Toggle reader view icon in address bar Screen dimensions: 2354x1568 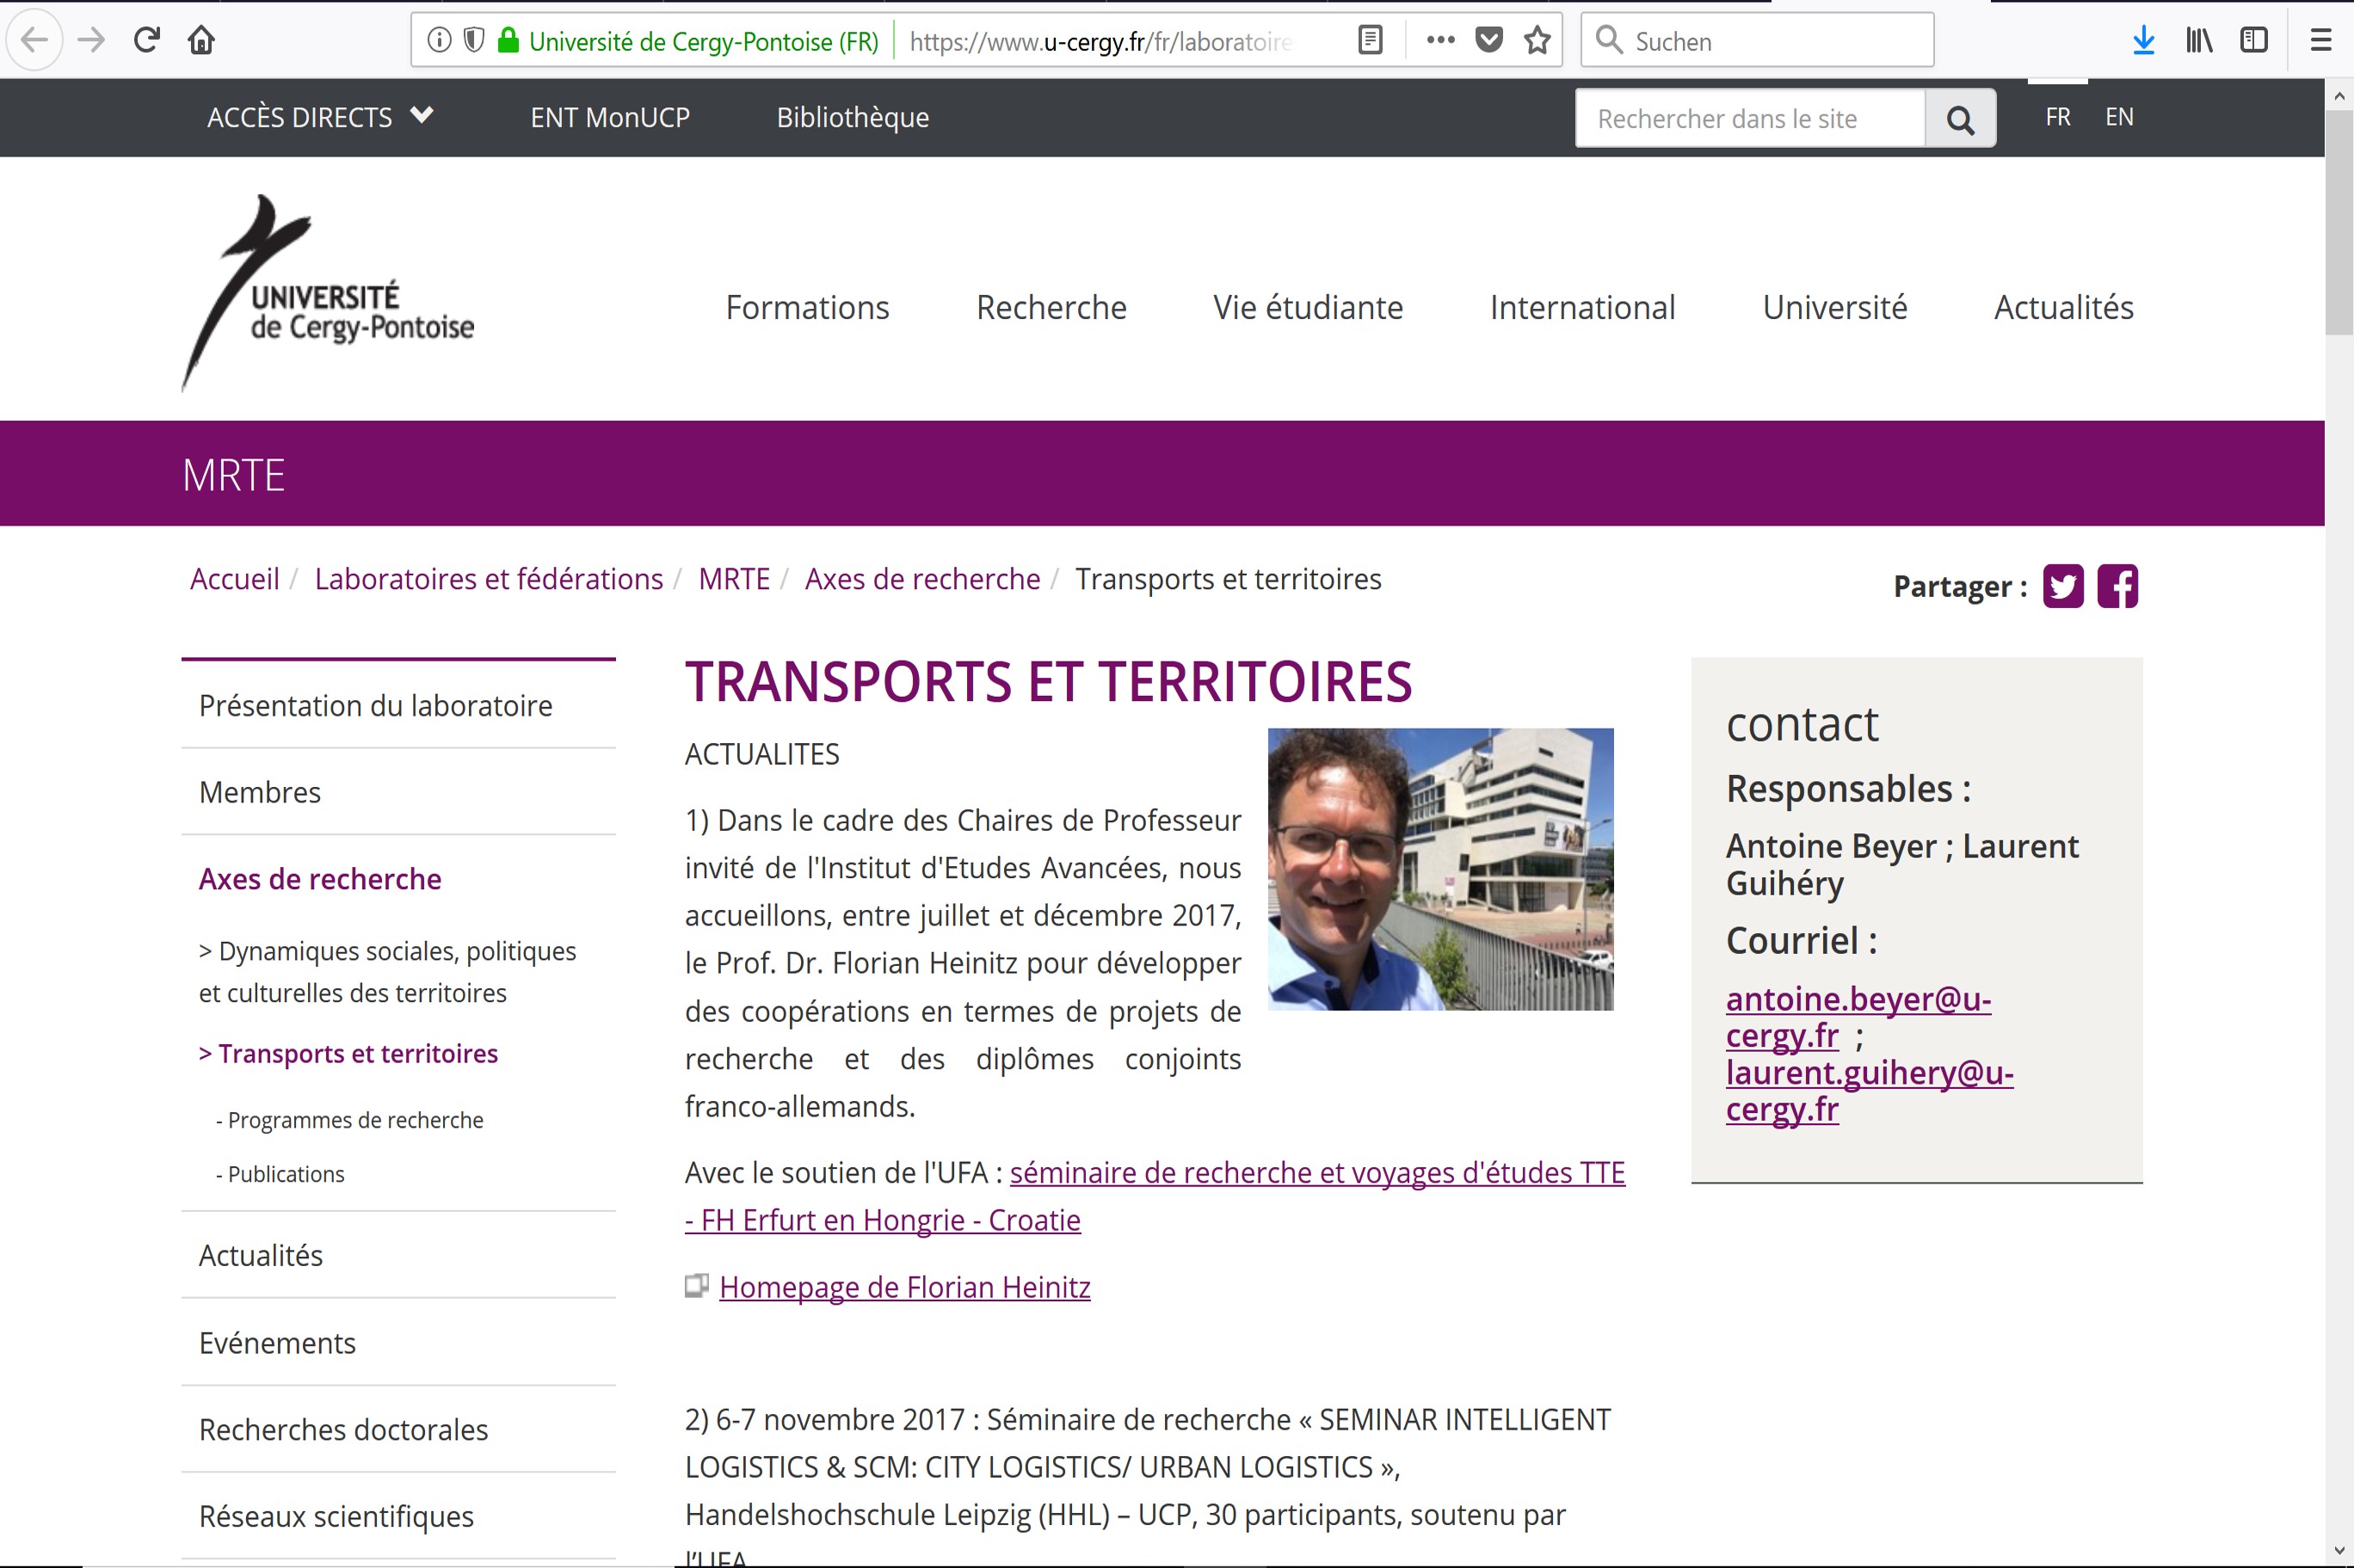click(1370, 40)
